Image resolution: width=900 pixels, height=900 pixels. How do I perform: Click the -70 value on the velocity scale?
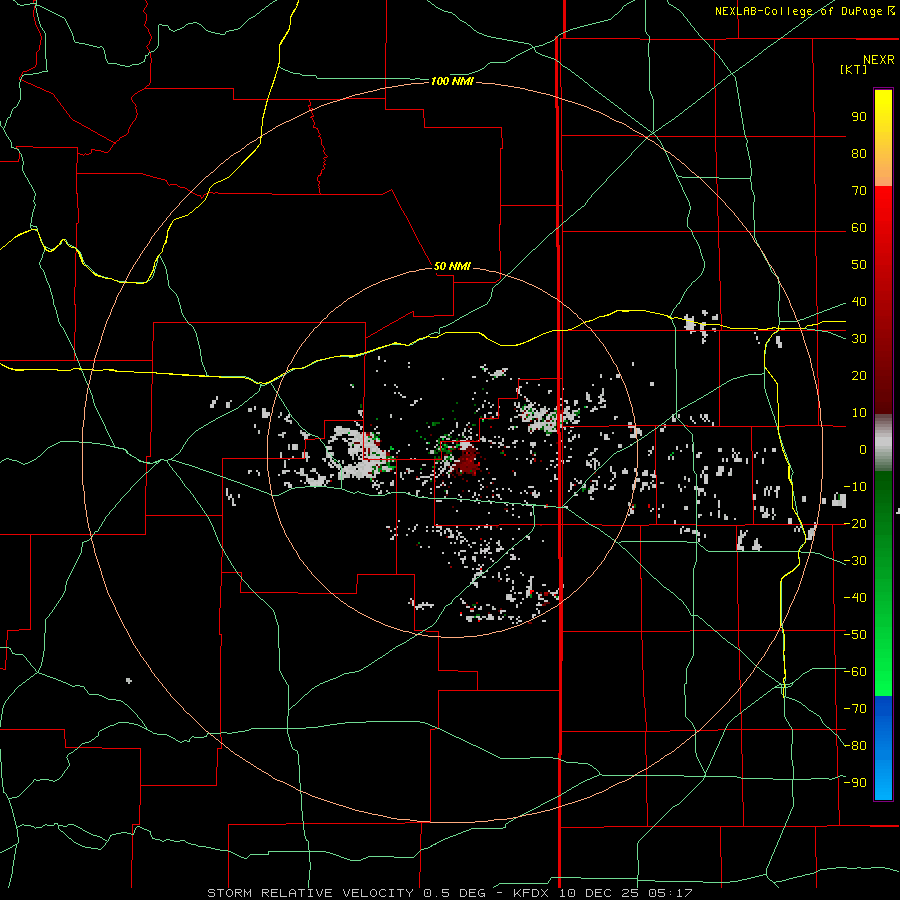tap(855, 709)
